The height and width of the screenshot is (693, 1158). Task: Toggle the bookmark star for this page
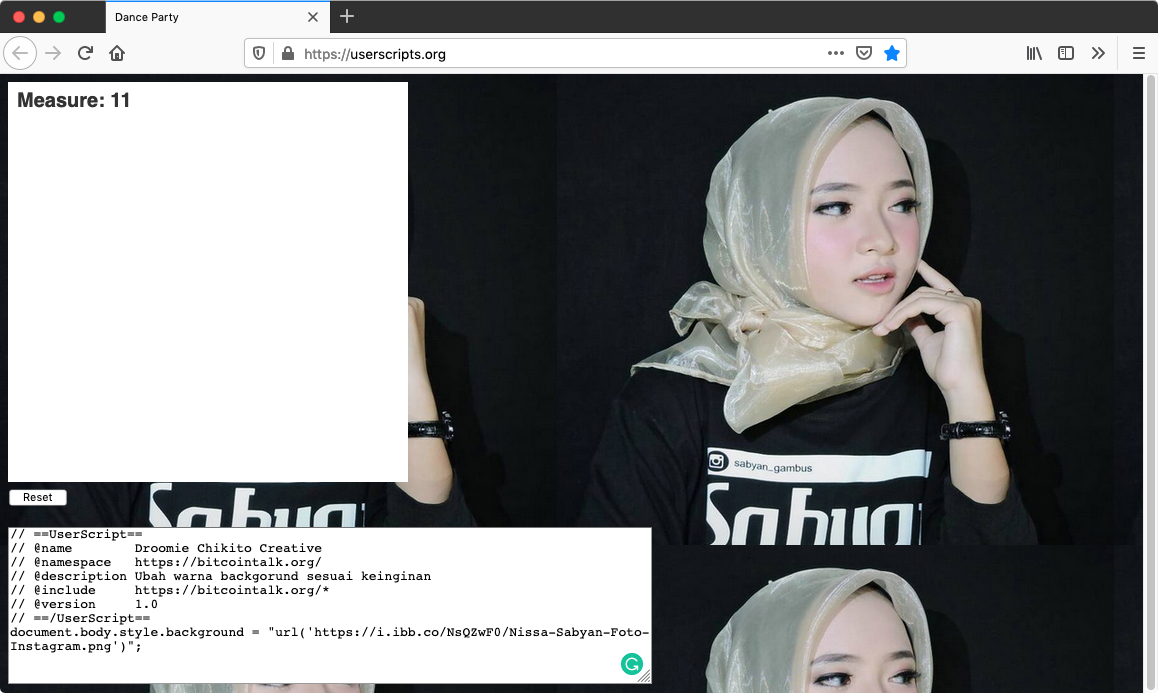(891, 53)
